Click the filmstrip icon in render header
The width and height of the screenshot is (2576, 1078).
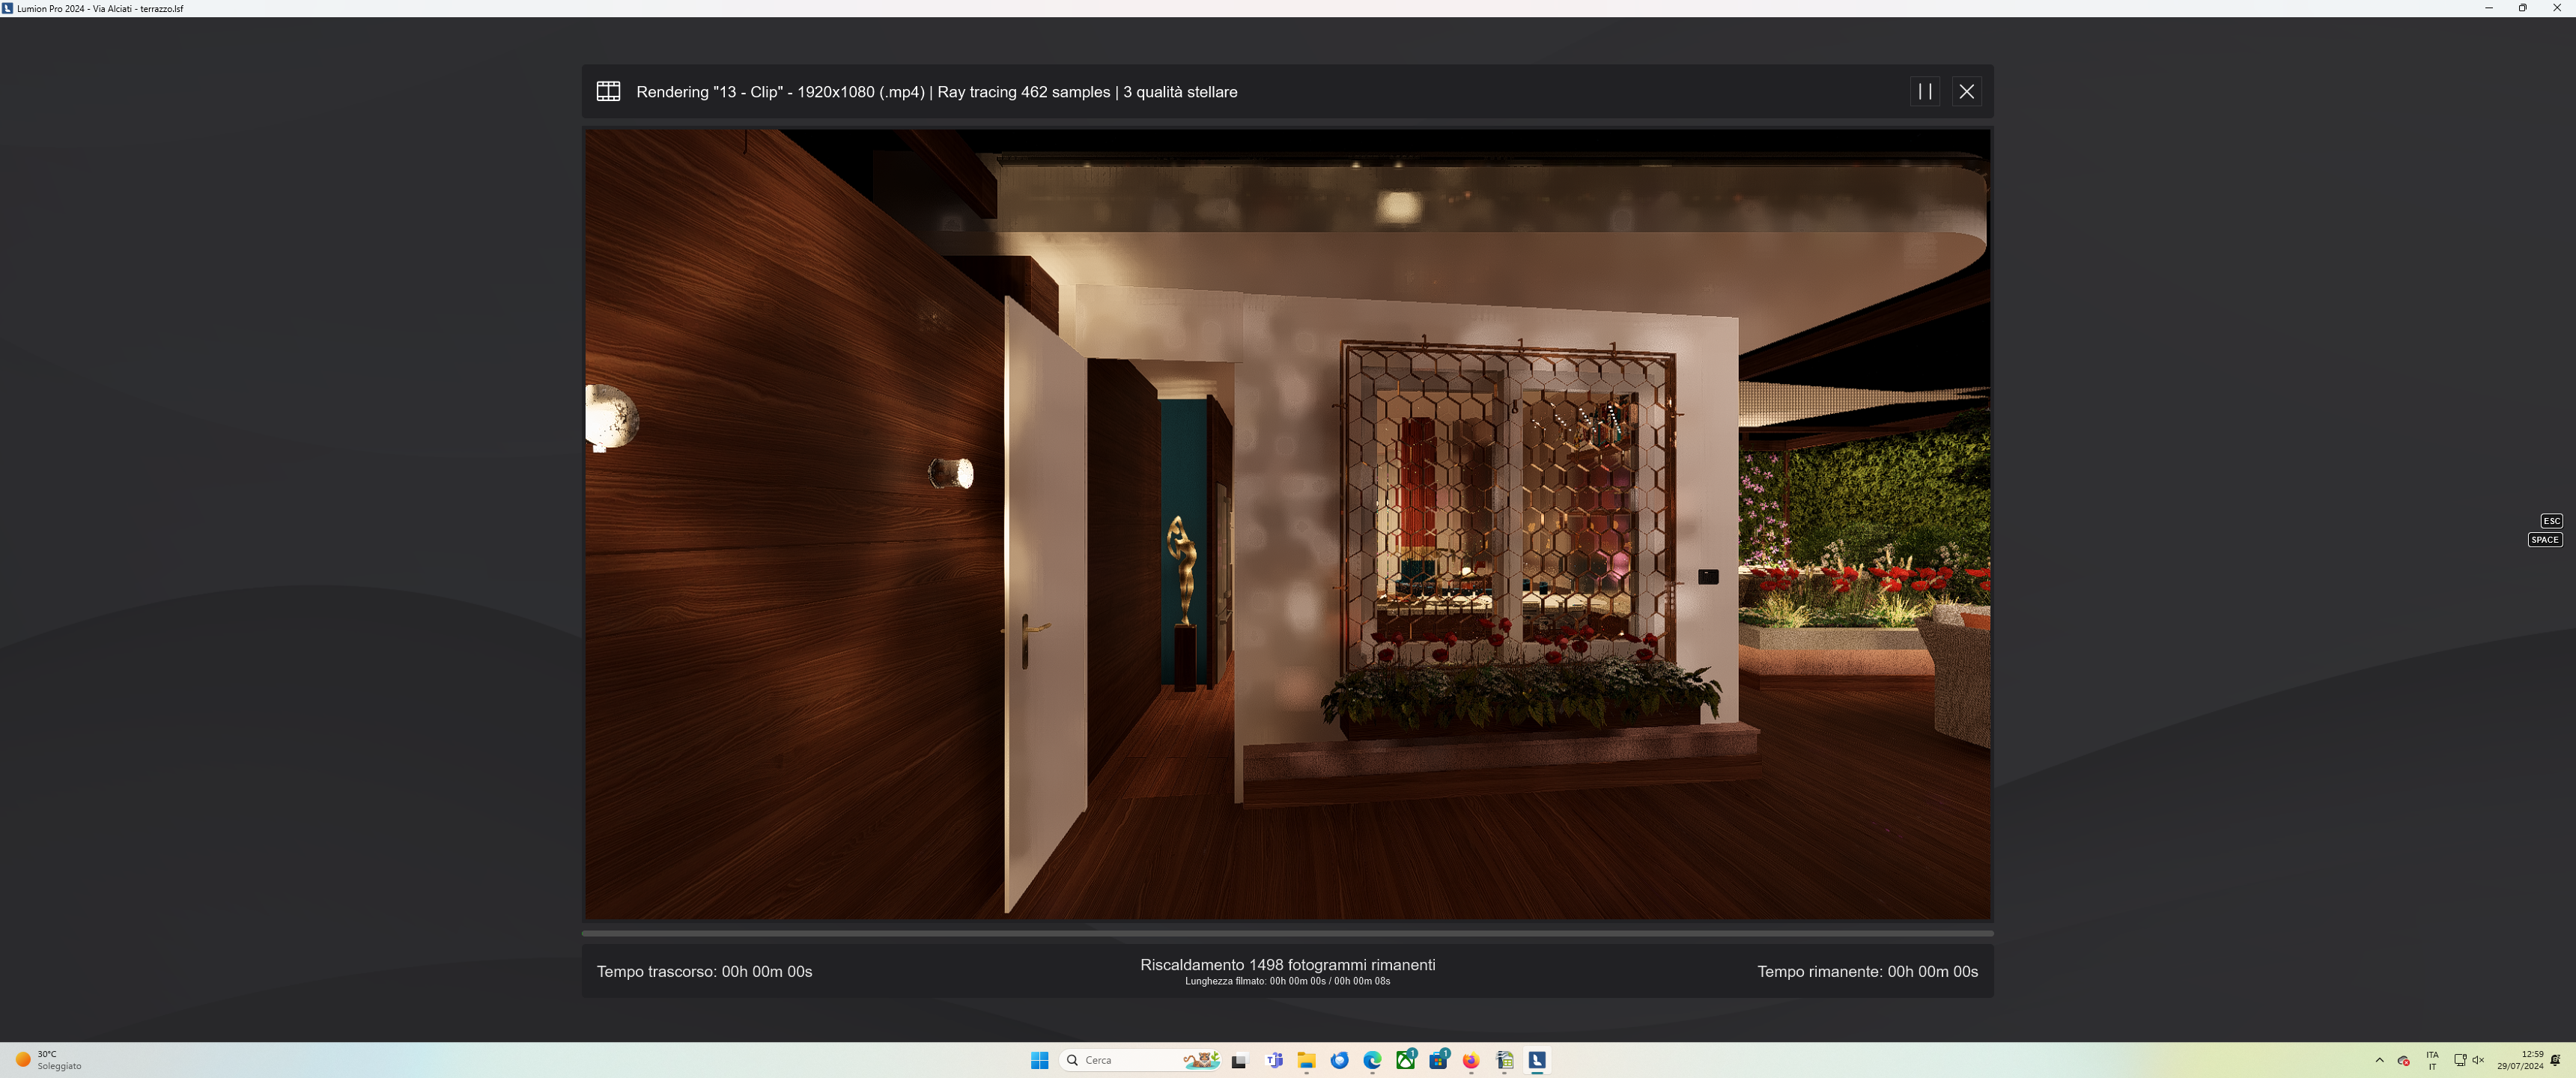pyautogui.click(x=608, y=91)
